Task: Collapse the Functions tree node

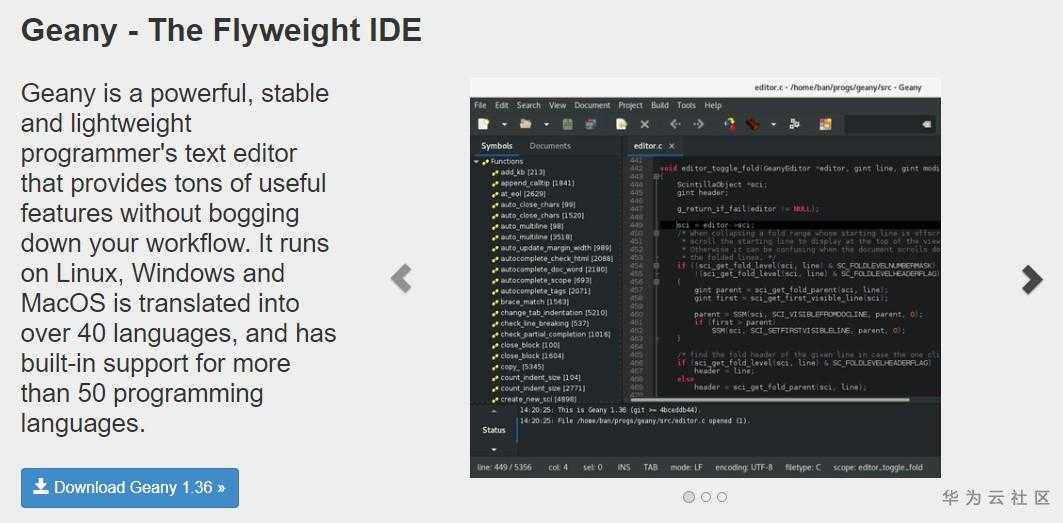Action: click(x=477, y=162)
